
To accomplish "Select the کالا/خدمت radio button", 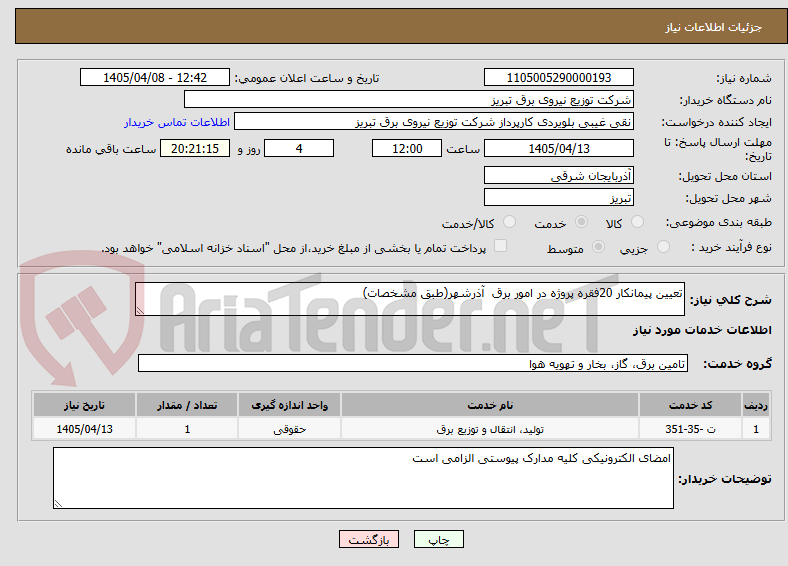I will coord(509,222).
